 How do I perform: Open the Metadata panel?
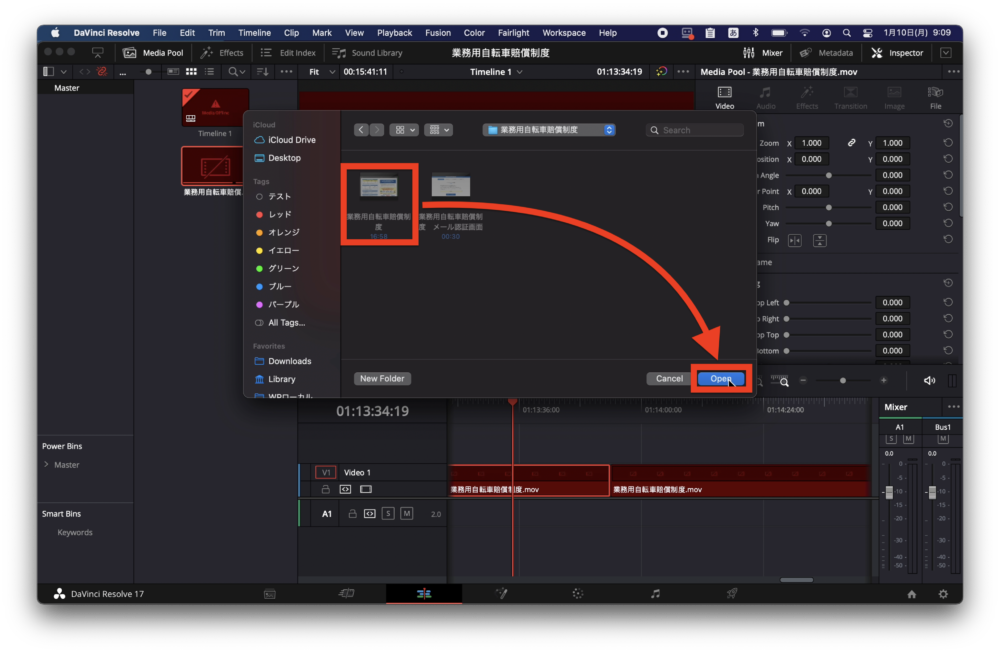pos(826,53)
